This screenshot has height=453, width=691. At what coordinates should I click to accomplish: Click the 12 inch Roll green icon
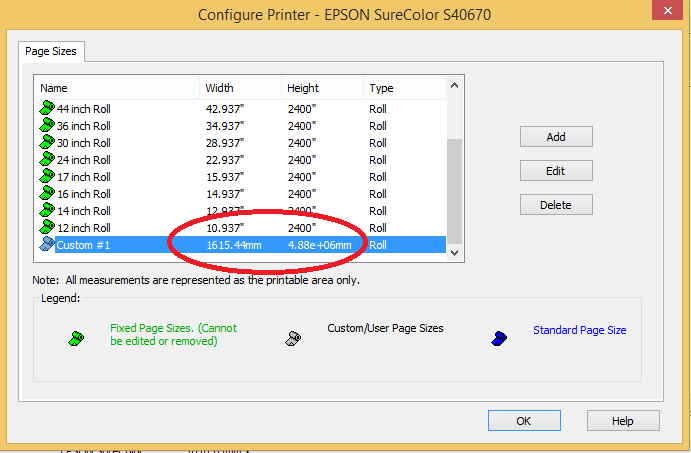(x=46, y=228)
